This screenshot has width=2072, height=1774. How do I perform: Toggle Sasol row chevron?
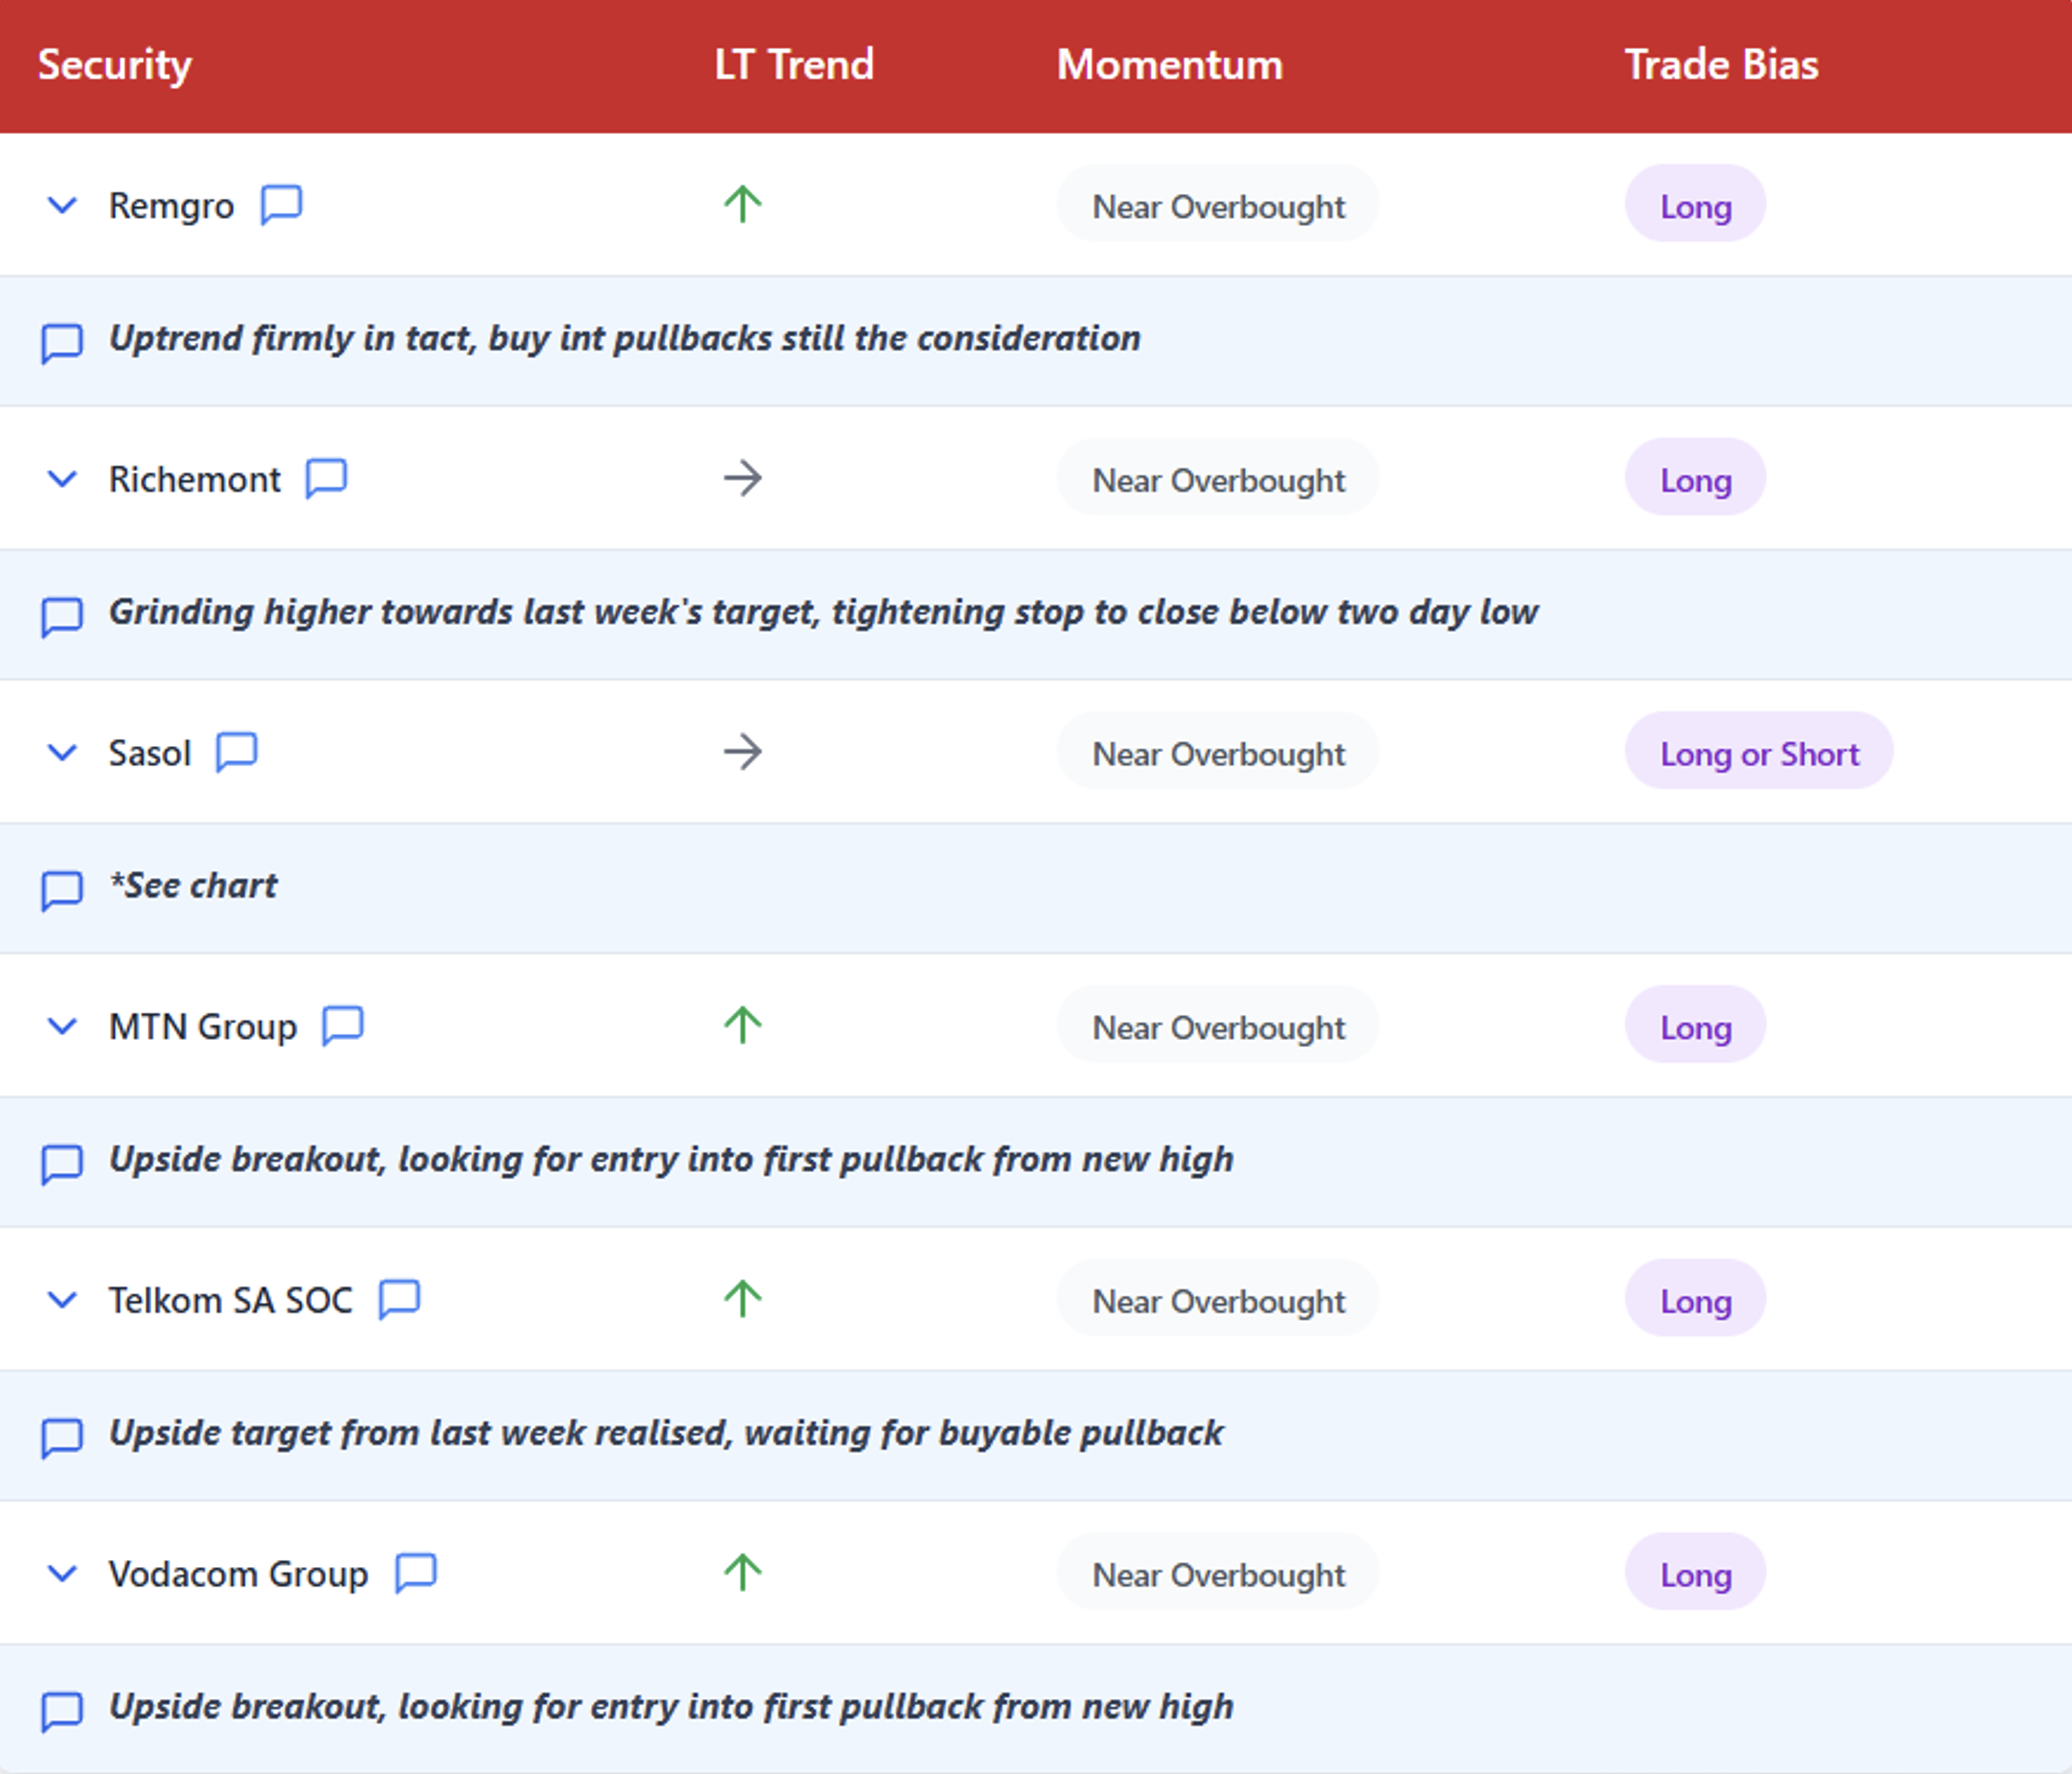pyautogui.click(x=62, y=752)
